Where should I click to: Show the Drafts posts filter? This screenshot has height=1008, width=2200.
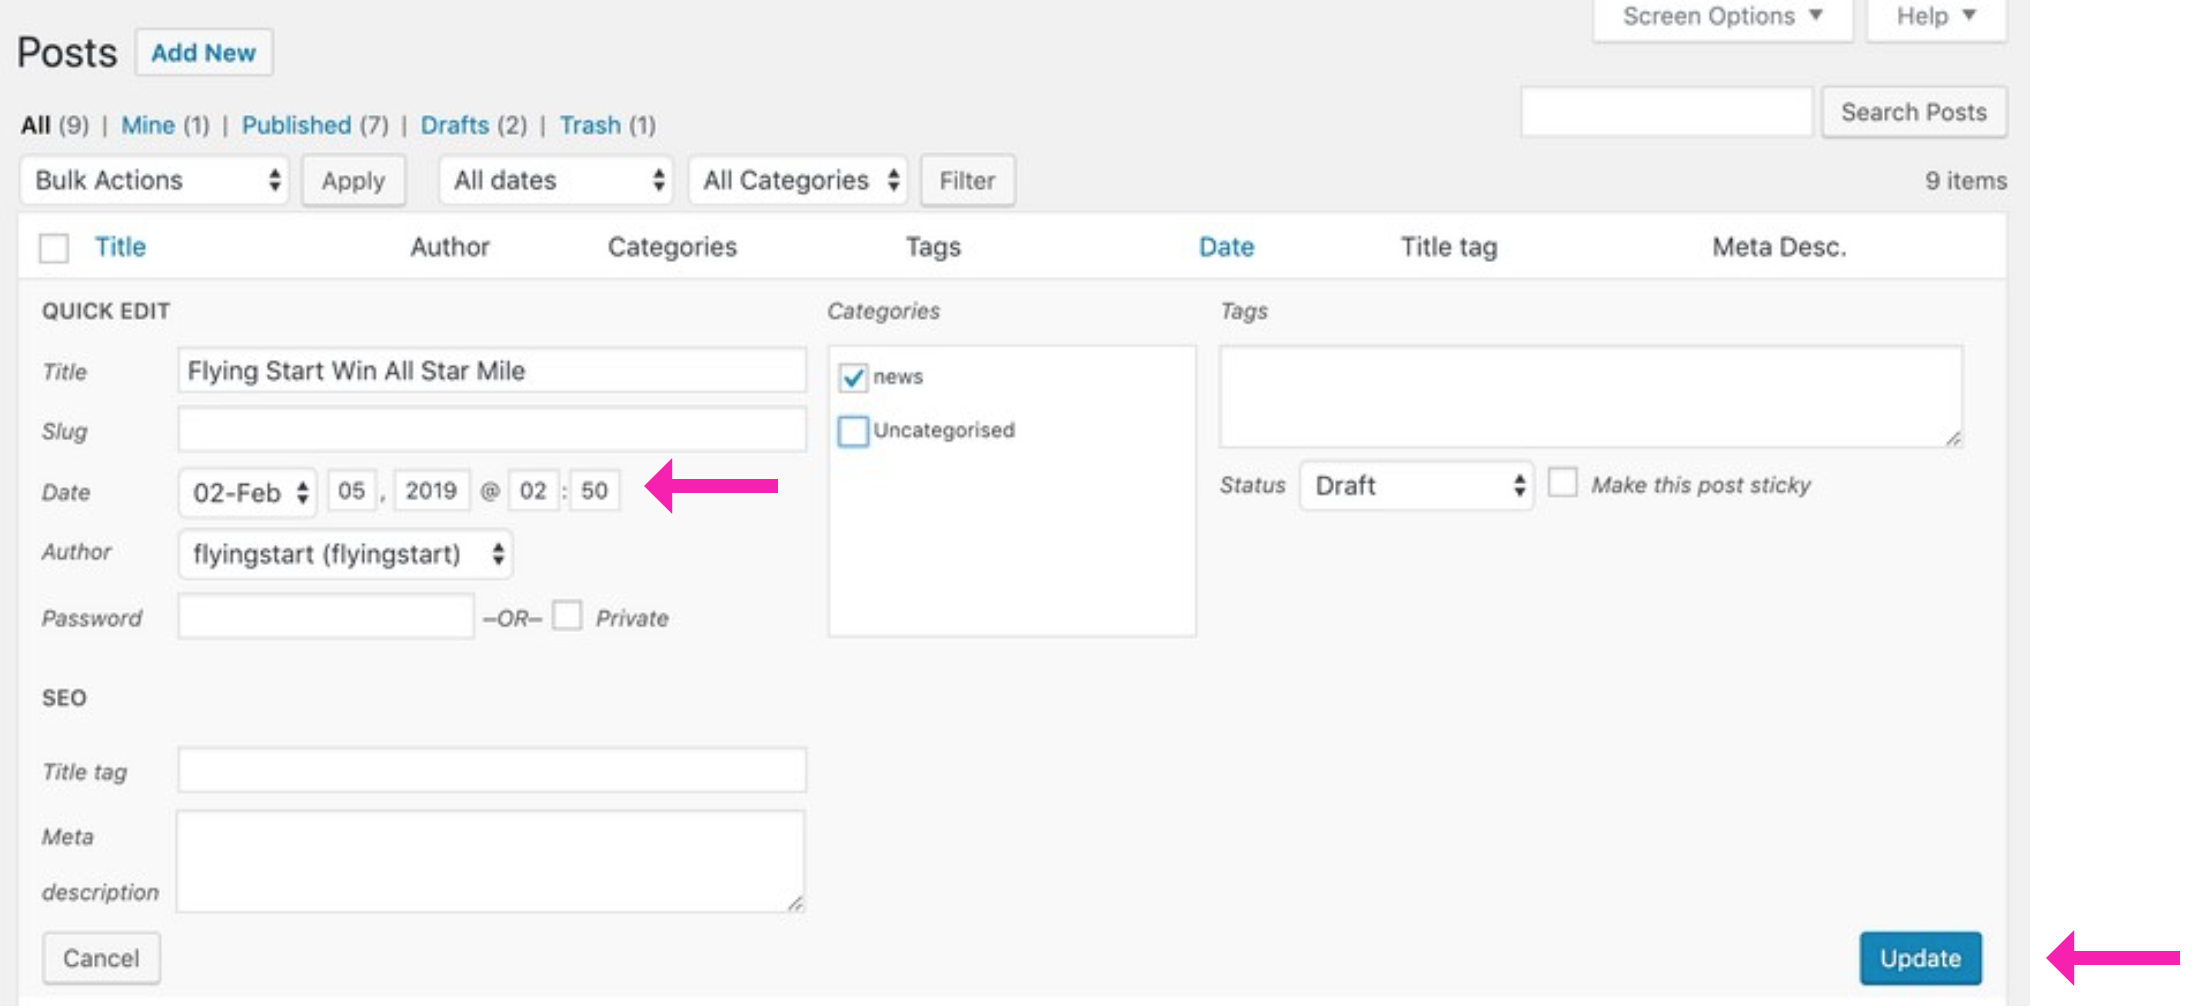point(454,125)
